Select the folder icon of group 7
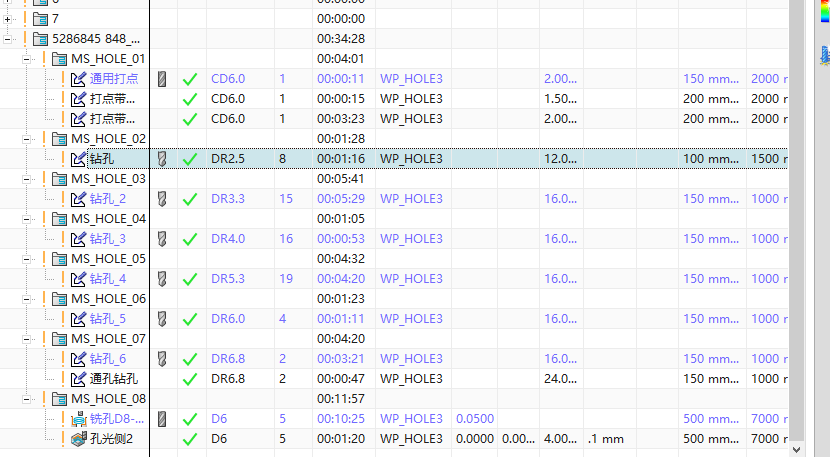The width and height of the screenshot is (830, 457). coord(40,19)
